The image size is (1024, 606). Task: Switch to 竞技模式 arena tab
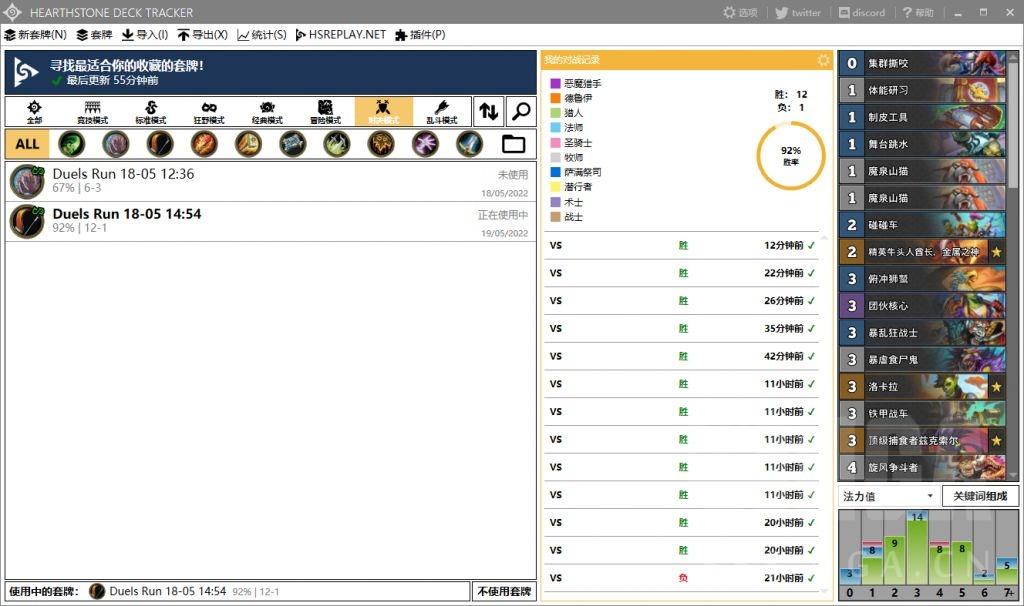[92, 112]
